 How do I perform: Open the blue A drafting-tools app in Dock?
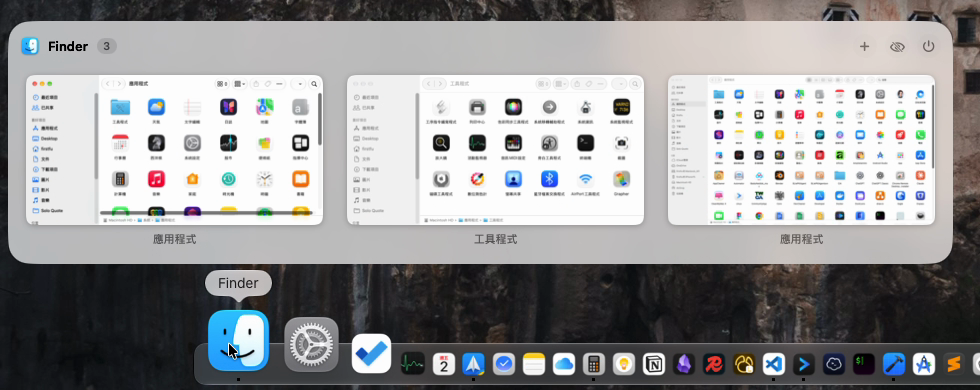924,364
